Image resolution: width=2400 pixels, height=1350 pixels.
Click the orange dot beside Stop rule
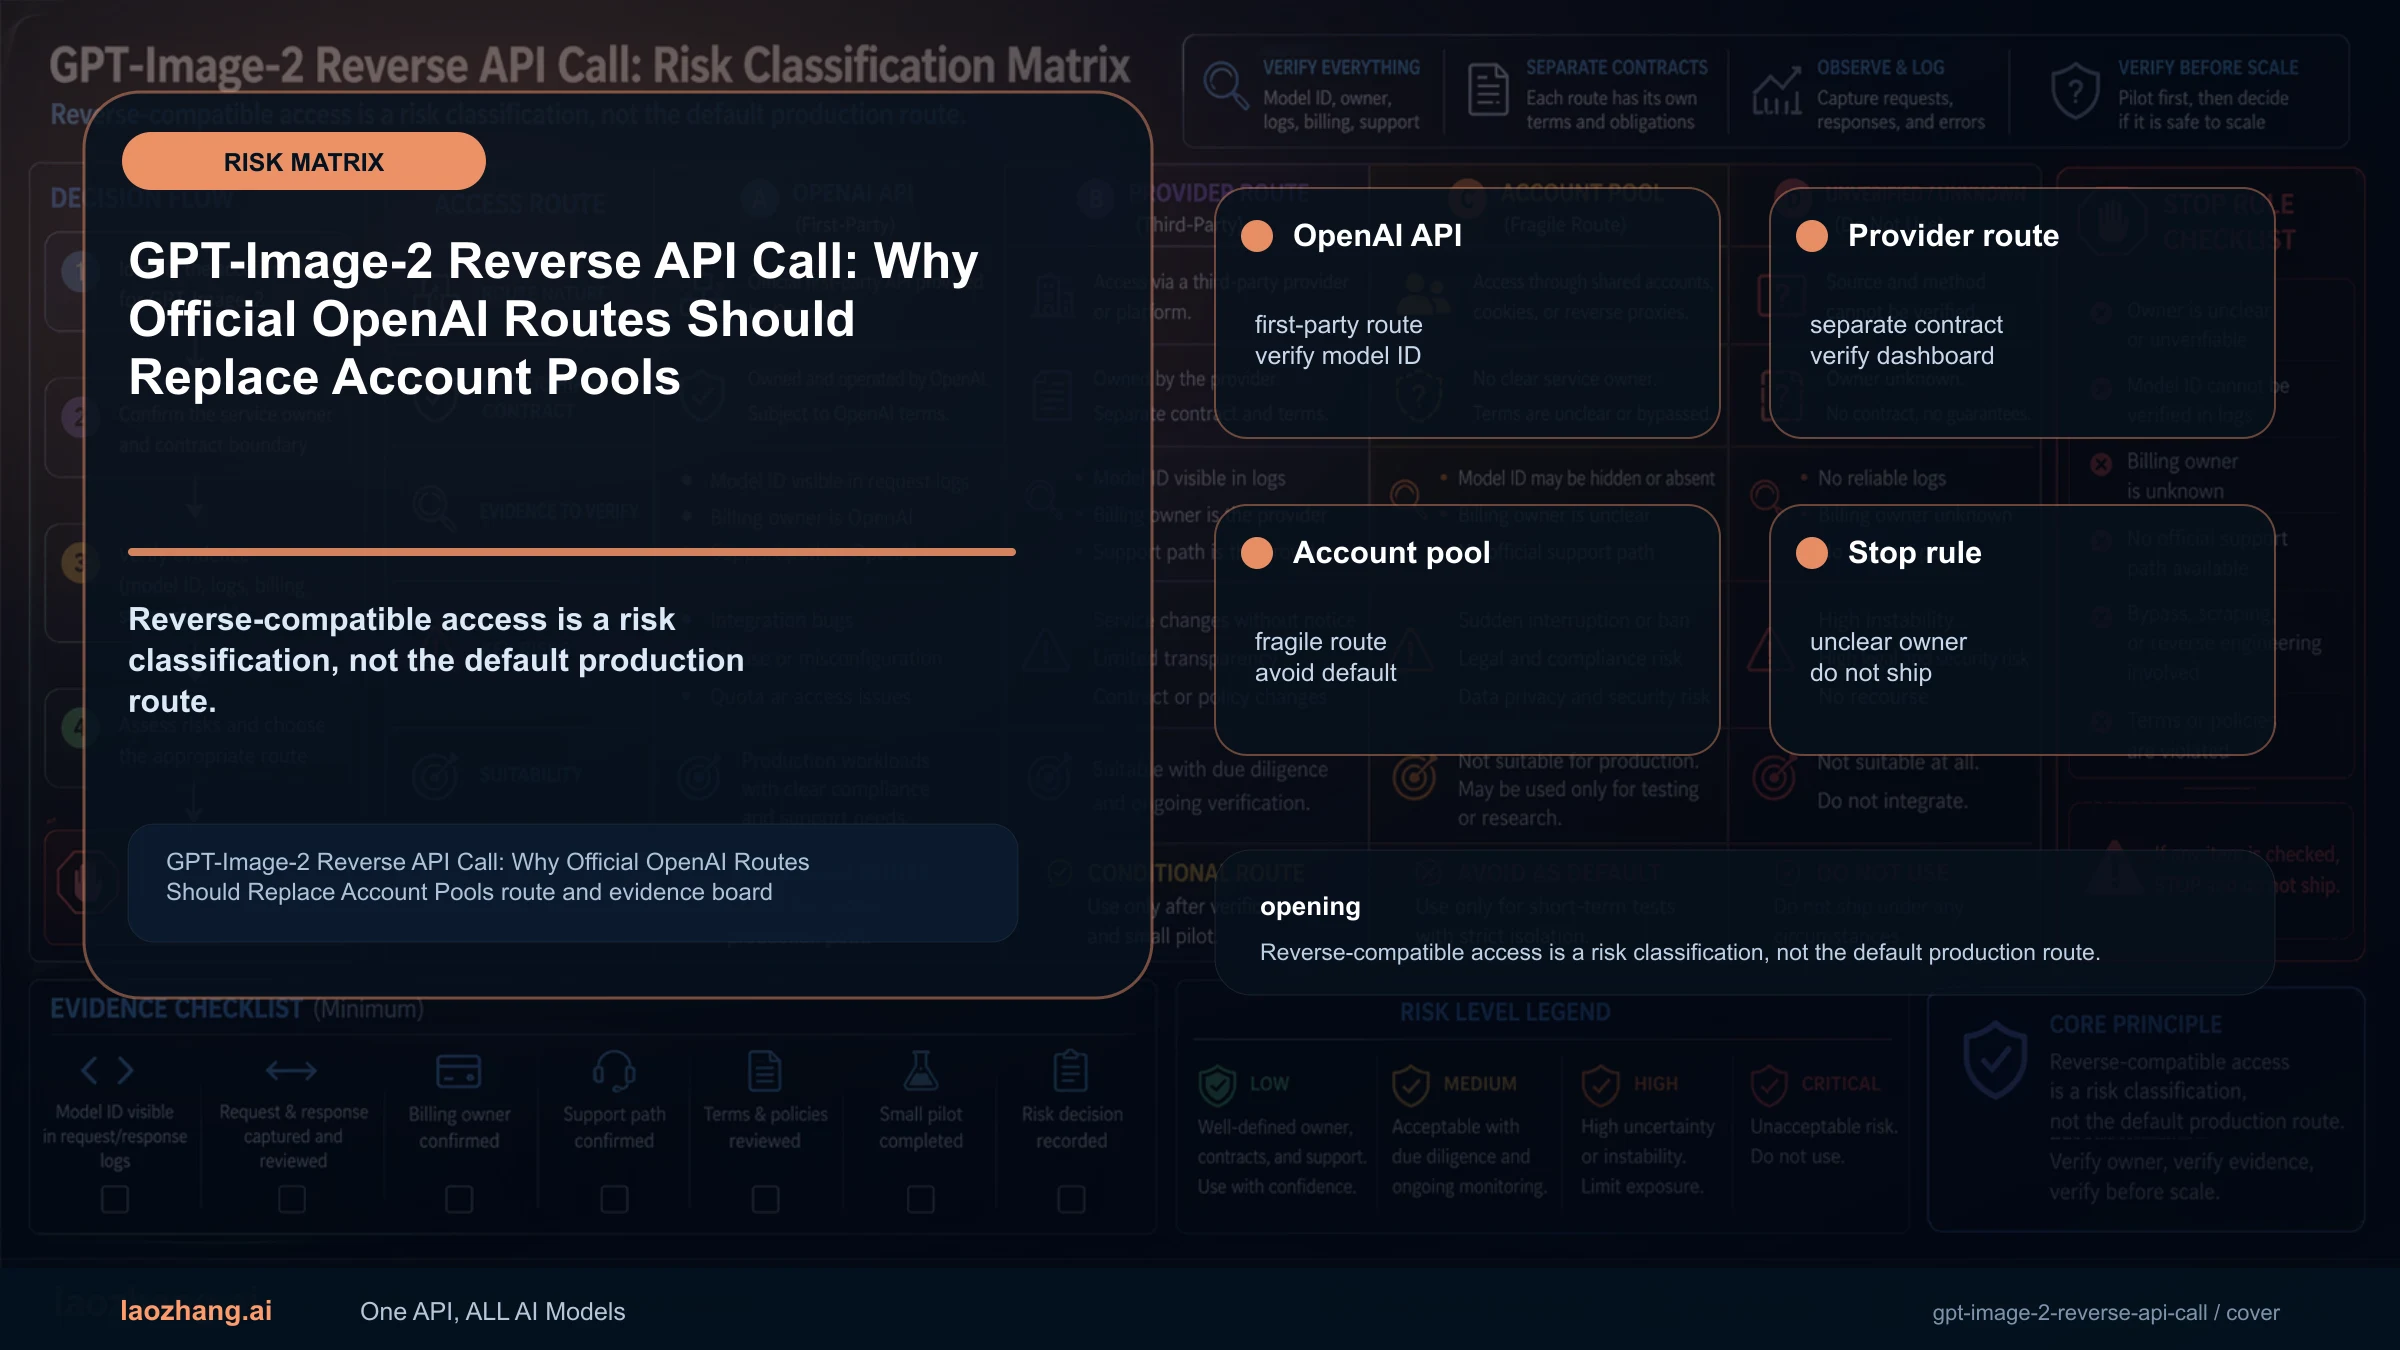click(1812, 553)
